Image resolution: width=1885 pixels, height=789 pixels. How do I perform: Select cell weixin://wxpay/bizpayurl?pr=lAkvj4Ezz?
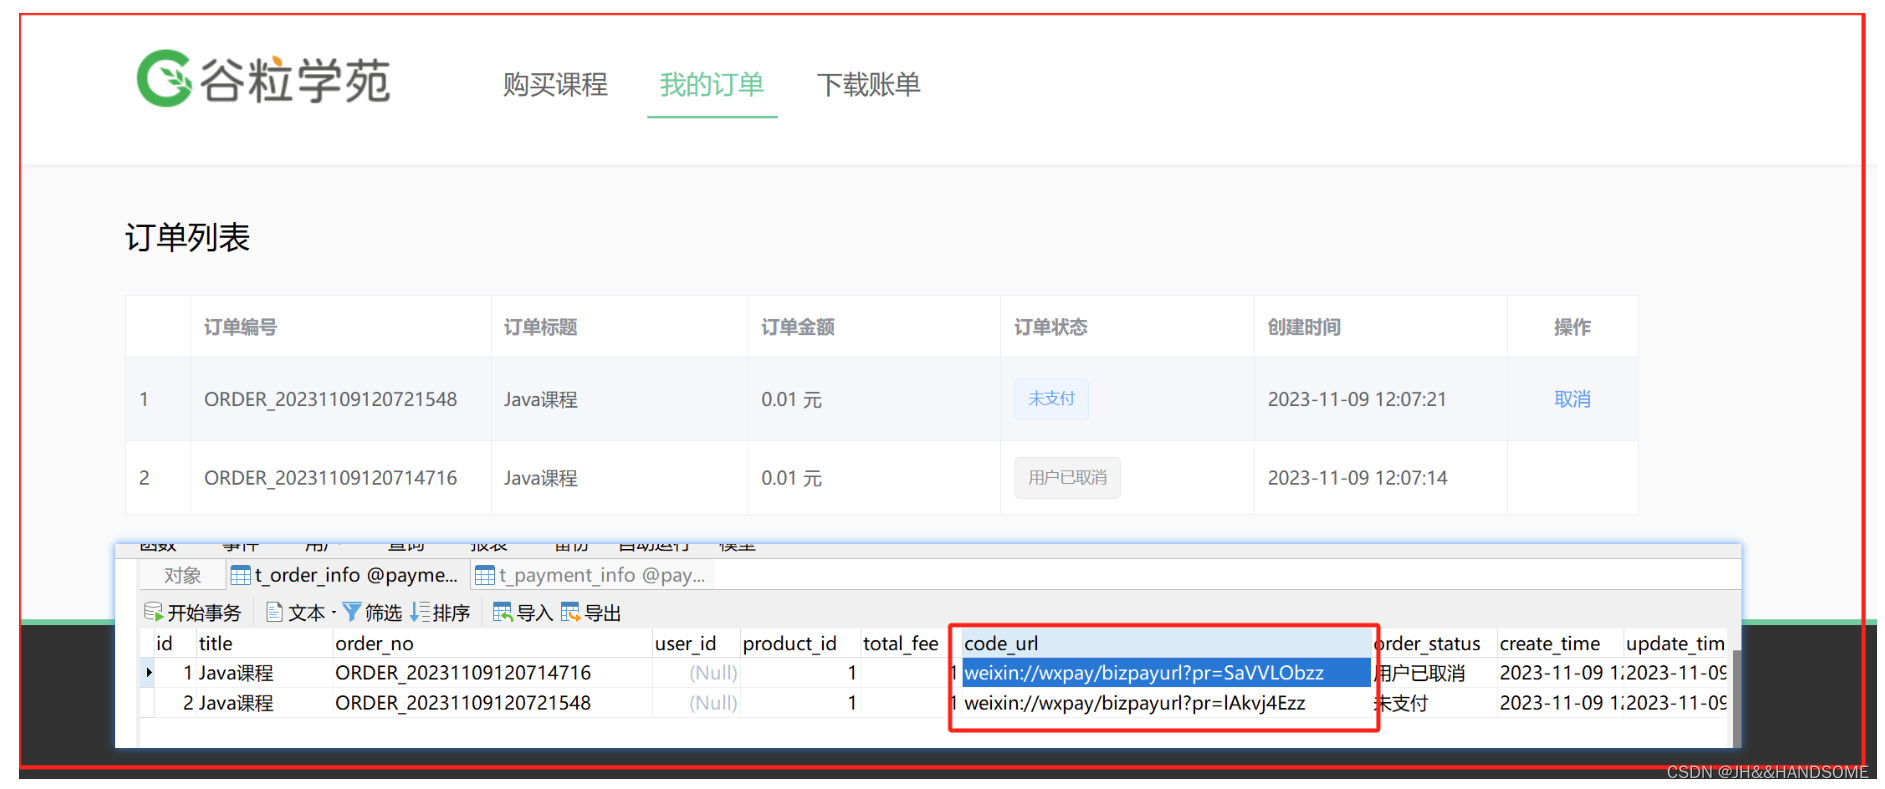click(x=1166, y=703)
